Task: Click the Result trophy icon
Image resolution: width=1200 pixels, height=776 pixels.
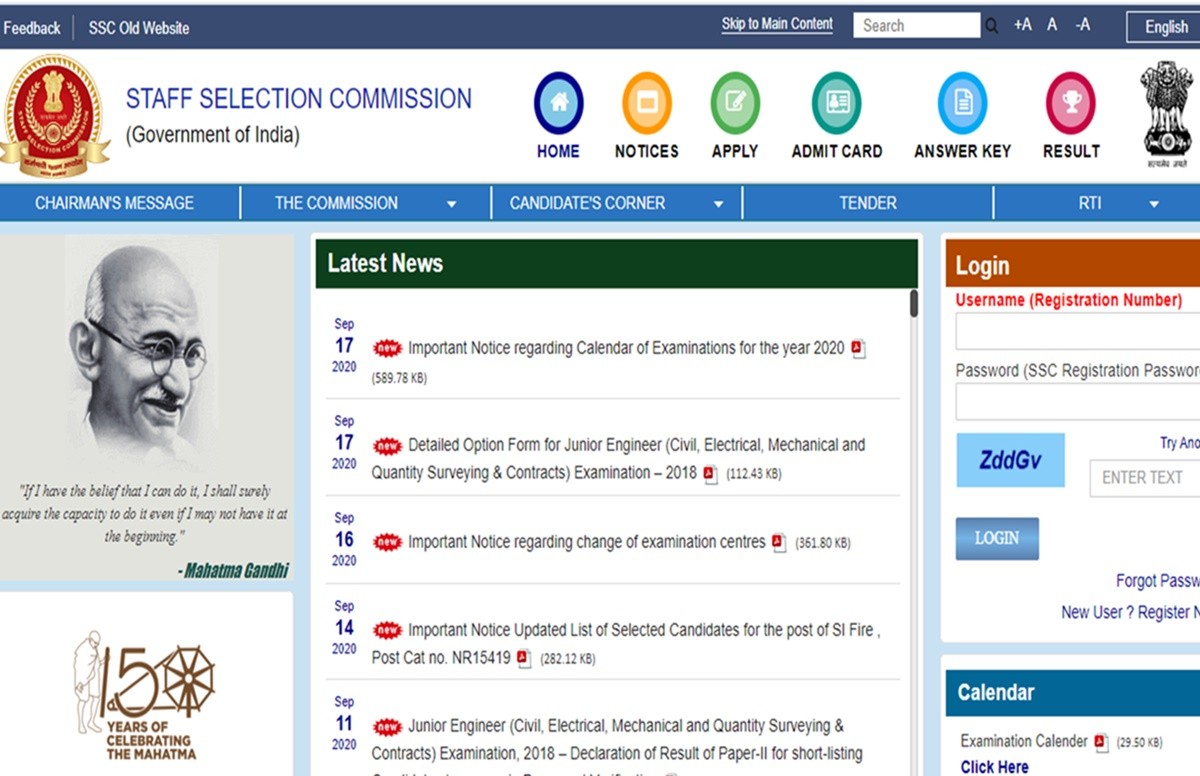Action: click(1070, 104)
